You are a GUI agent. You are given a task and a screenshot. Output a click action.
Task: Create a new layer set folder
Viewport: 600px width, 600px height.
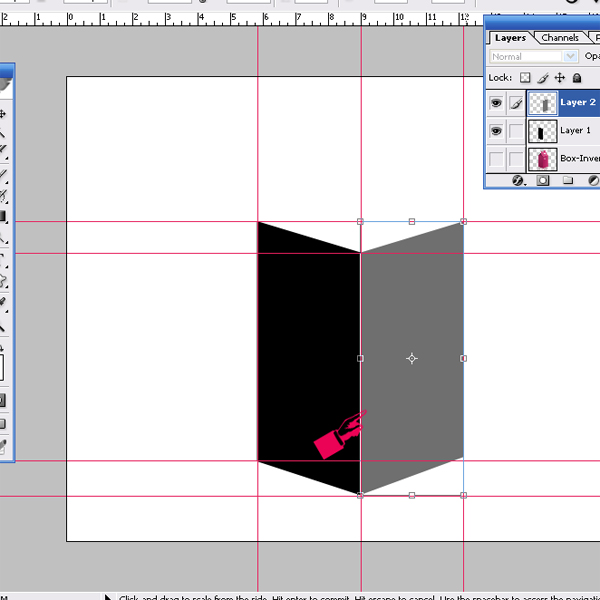click(x=568, y=180)
